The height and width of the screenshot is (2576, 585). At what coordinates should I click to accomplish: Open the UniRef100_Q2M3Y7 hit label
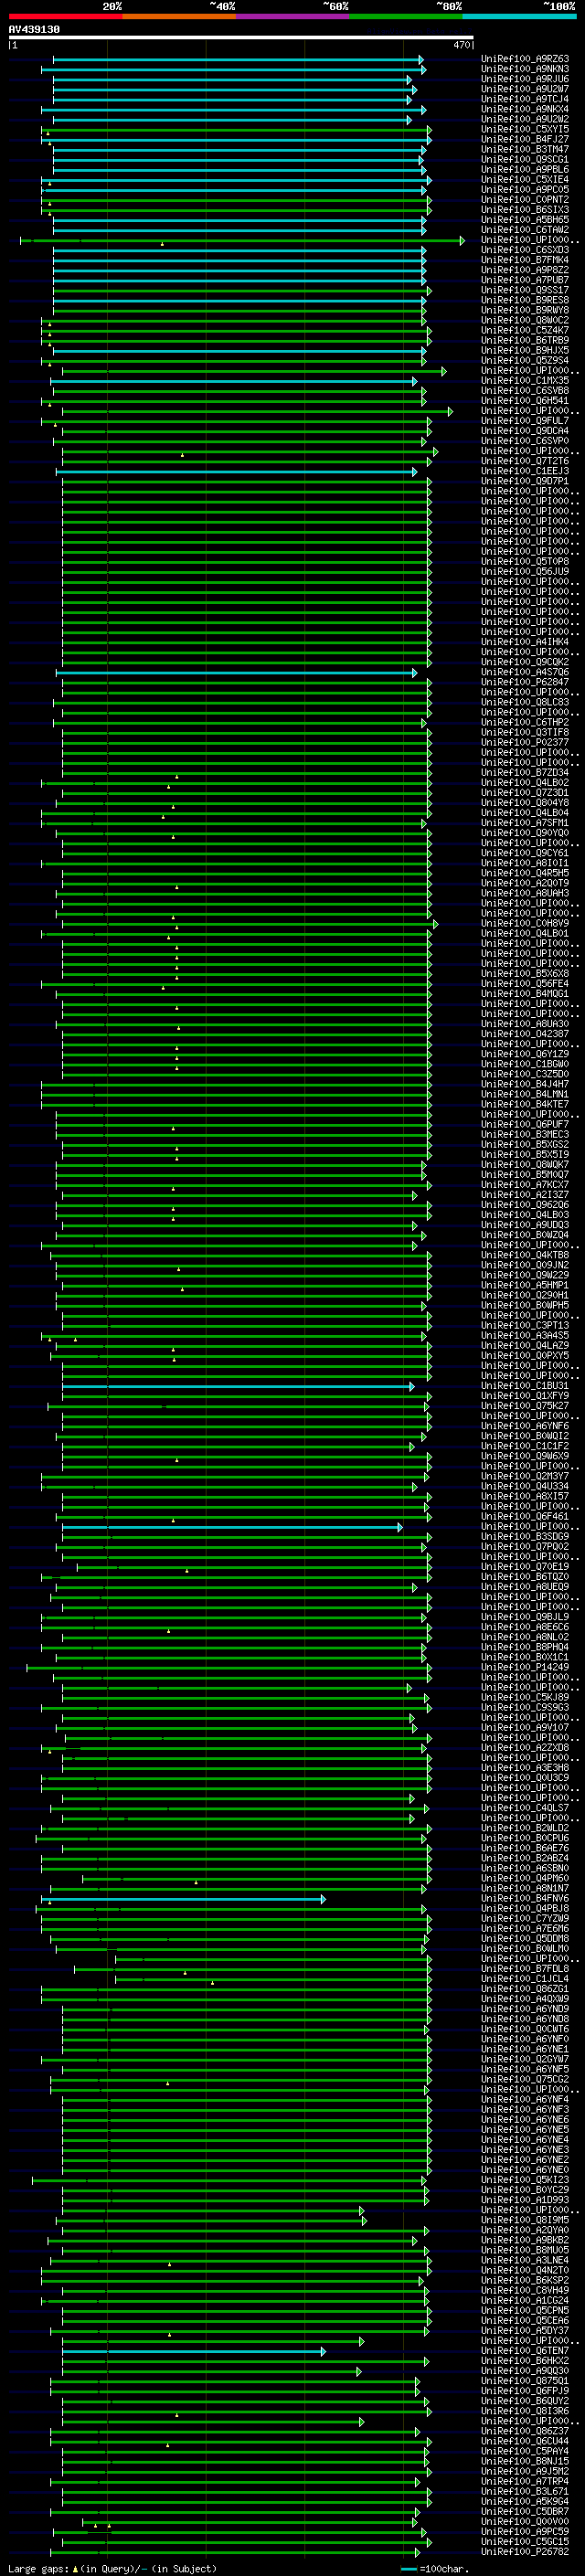pos(525,1476)
